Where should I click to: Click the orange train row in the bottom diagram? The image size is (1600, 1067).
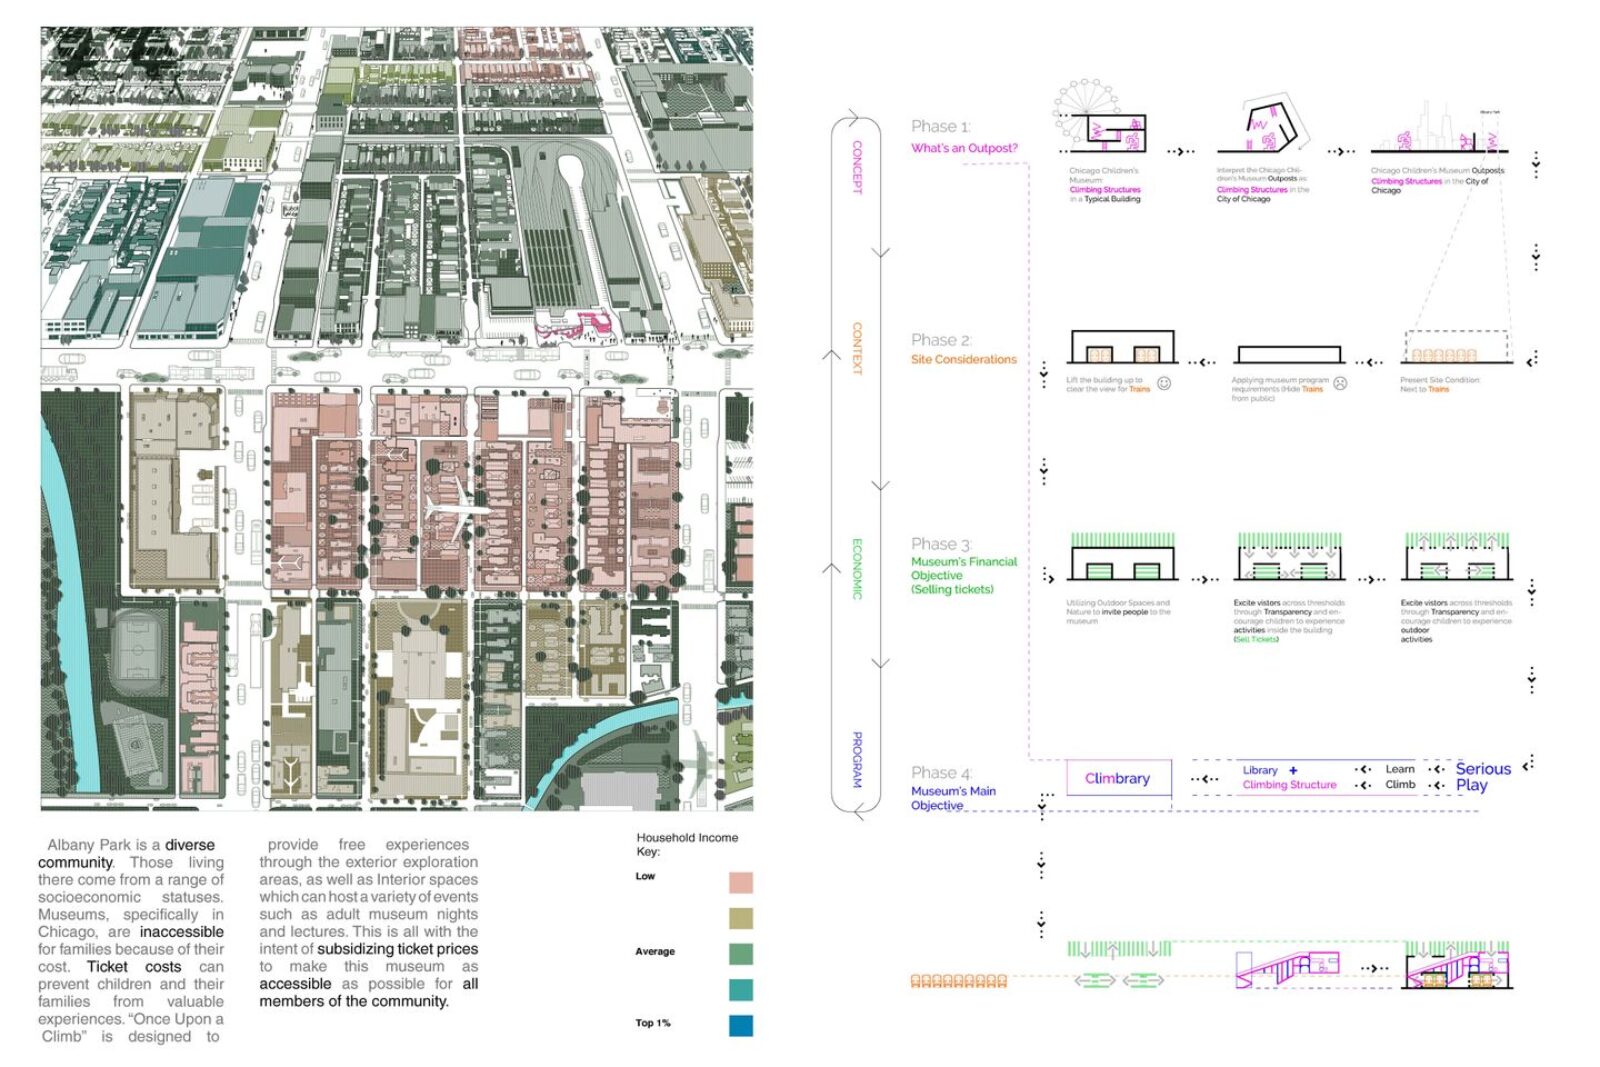[958, 981]
